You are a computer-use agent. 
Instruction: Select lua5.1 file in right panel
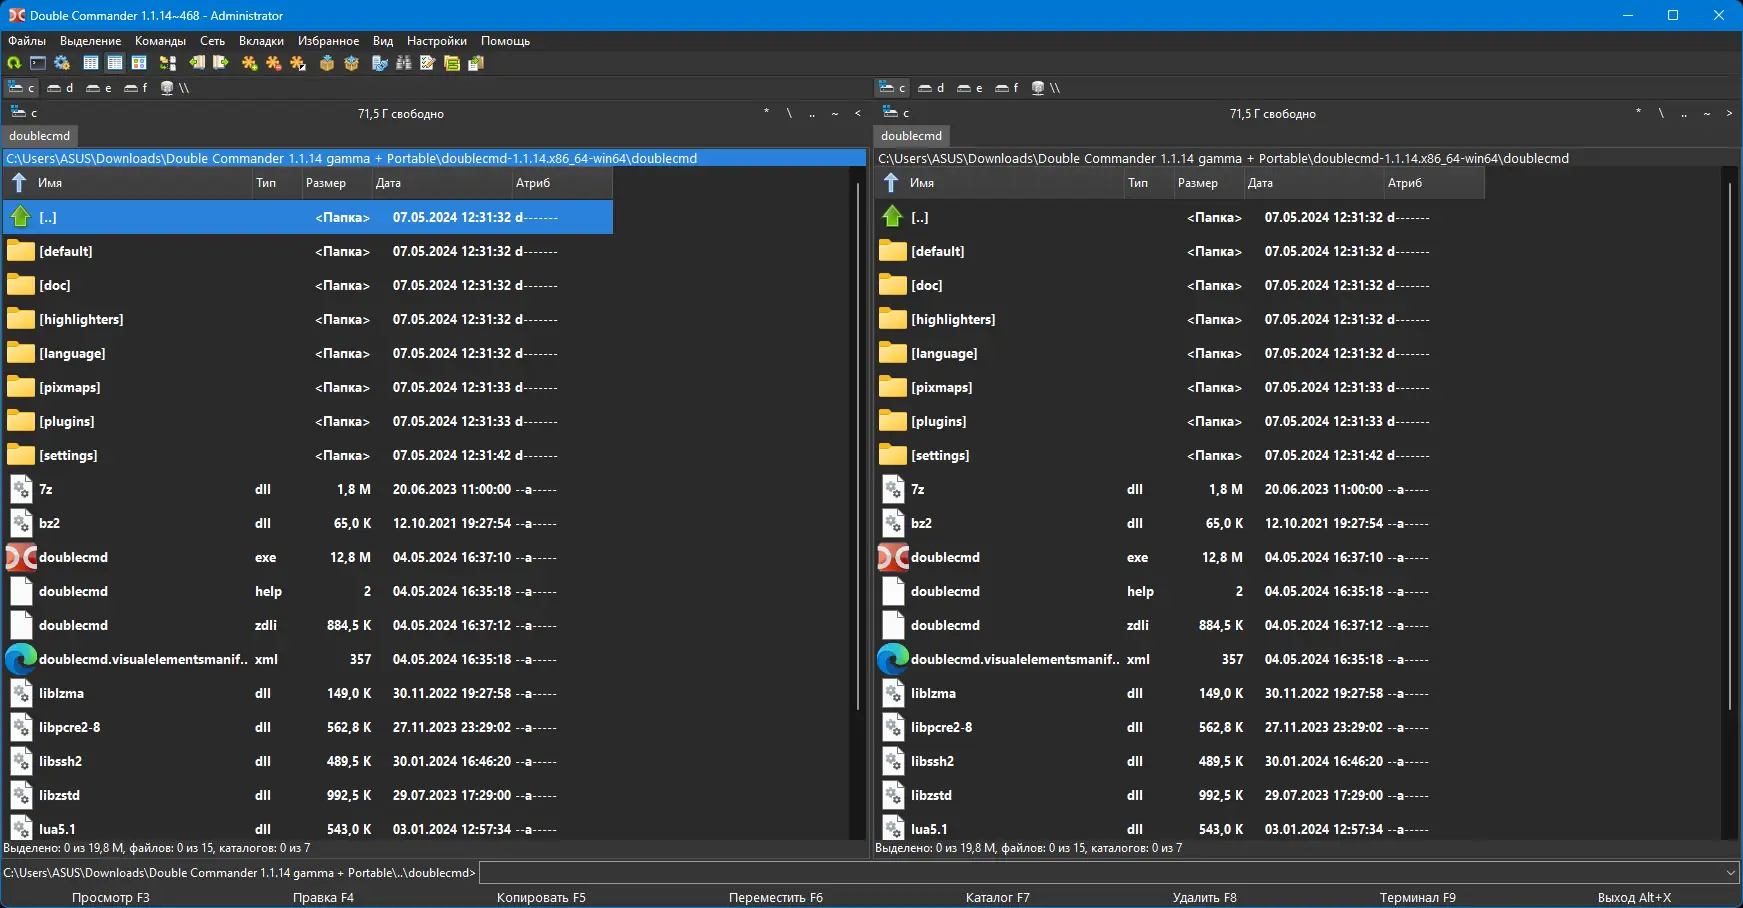tap(1180, 829)
